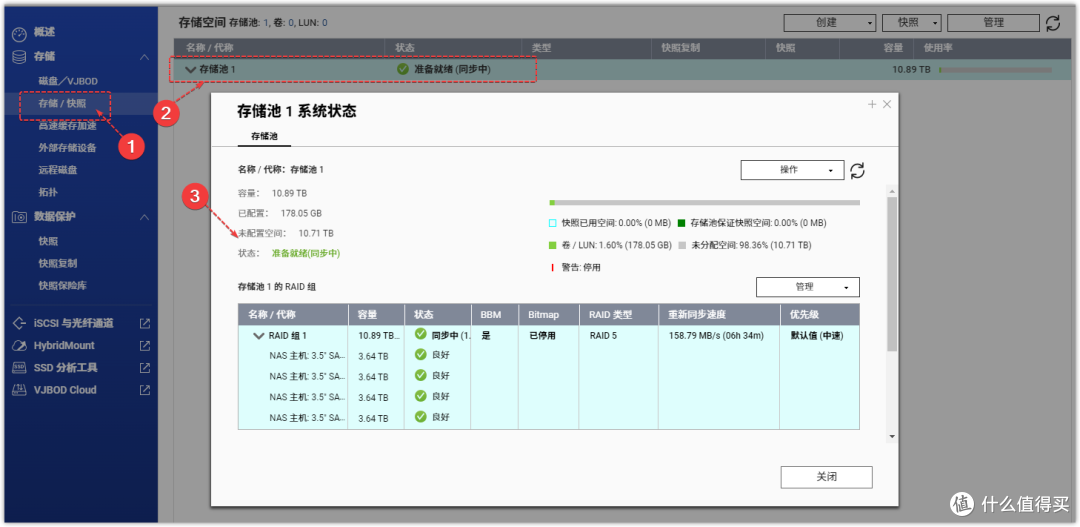
Task: Click the VJBOD Cloud icon
Action: tap(19, 390)
